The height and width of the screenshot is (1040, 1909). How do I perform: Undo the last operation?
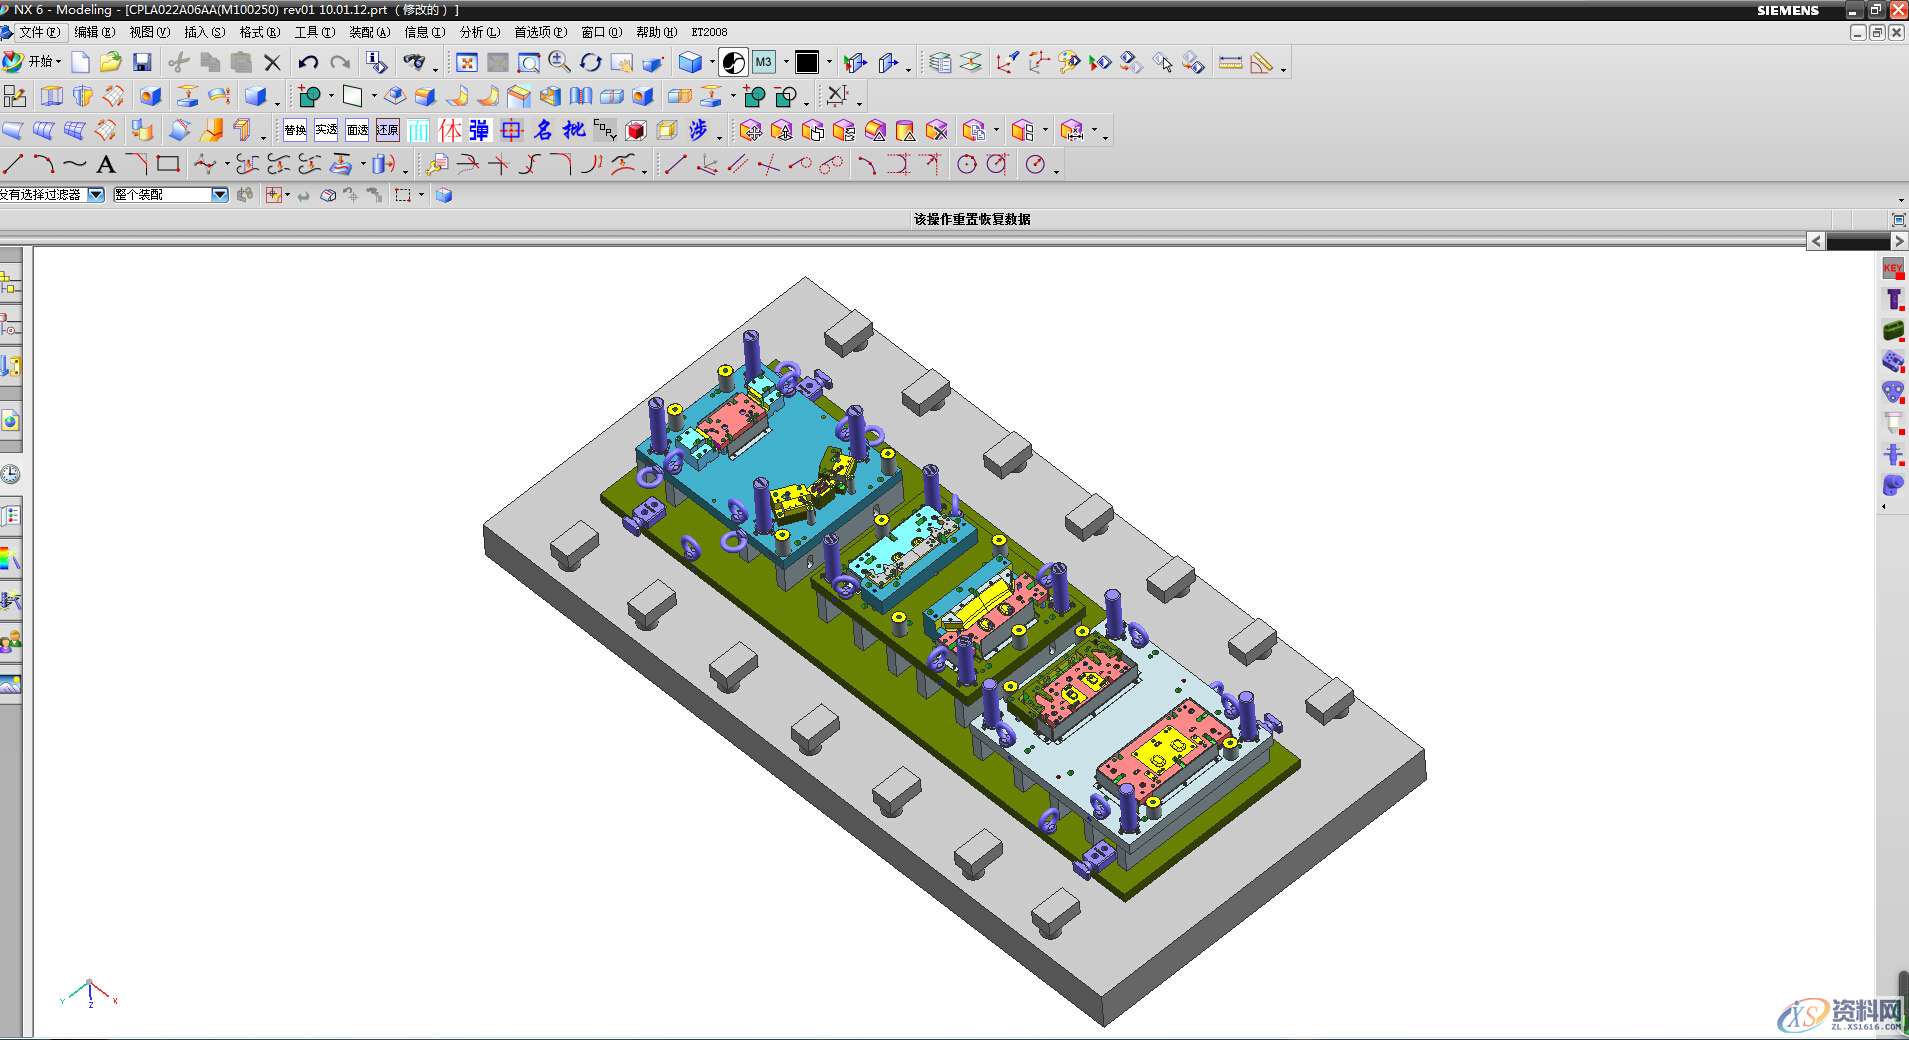click(x=308, y=63)
